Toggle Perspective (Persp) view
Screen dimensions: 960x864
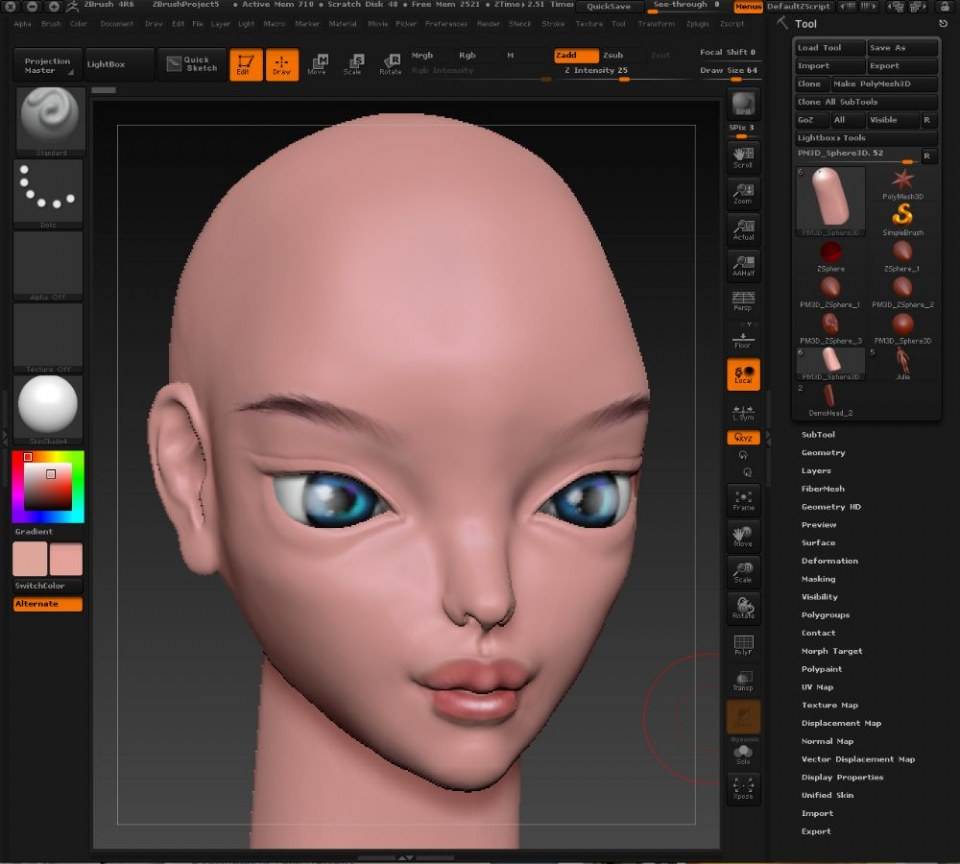pyautogui.click(x=743, y=301)
